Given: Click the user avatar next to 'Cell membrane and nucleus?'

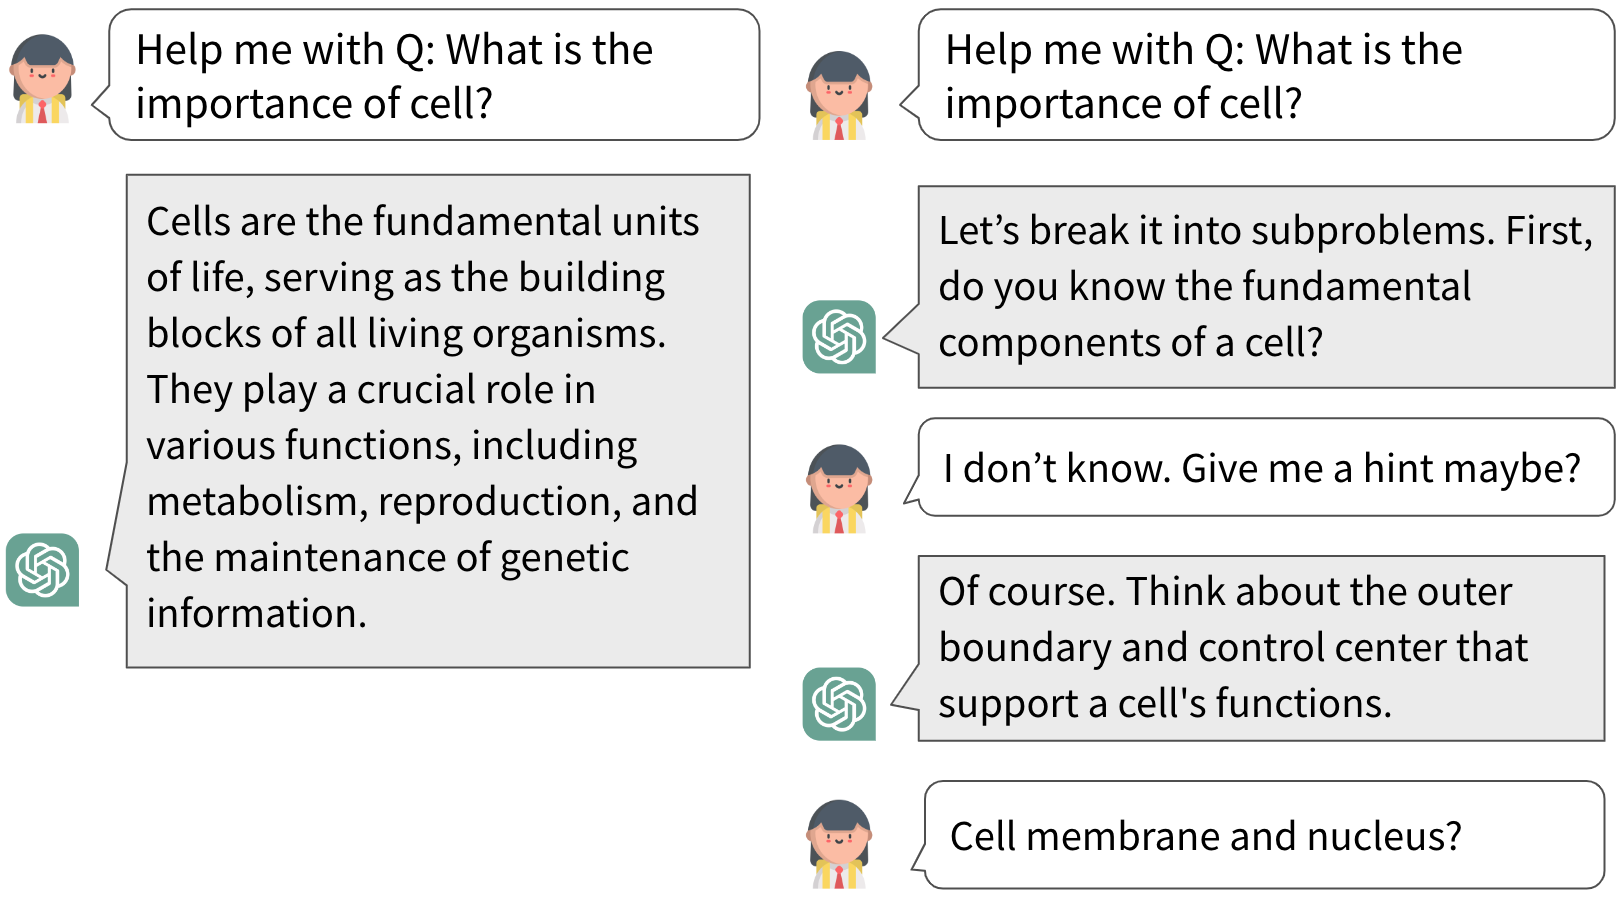Looking at the screenshot, I should [x=840, y=844].
